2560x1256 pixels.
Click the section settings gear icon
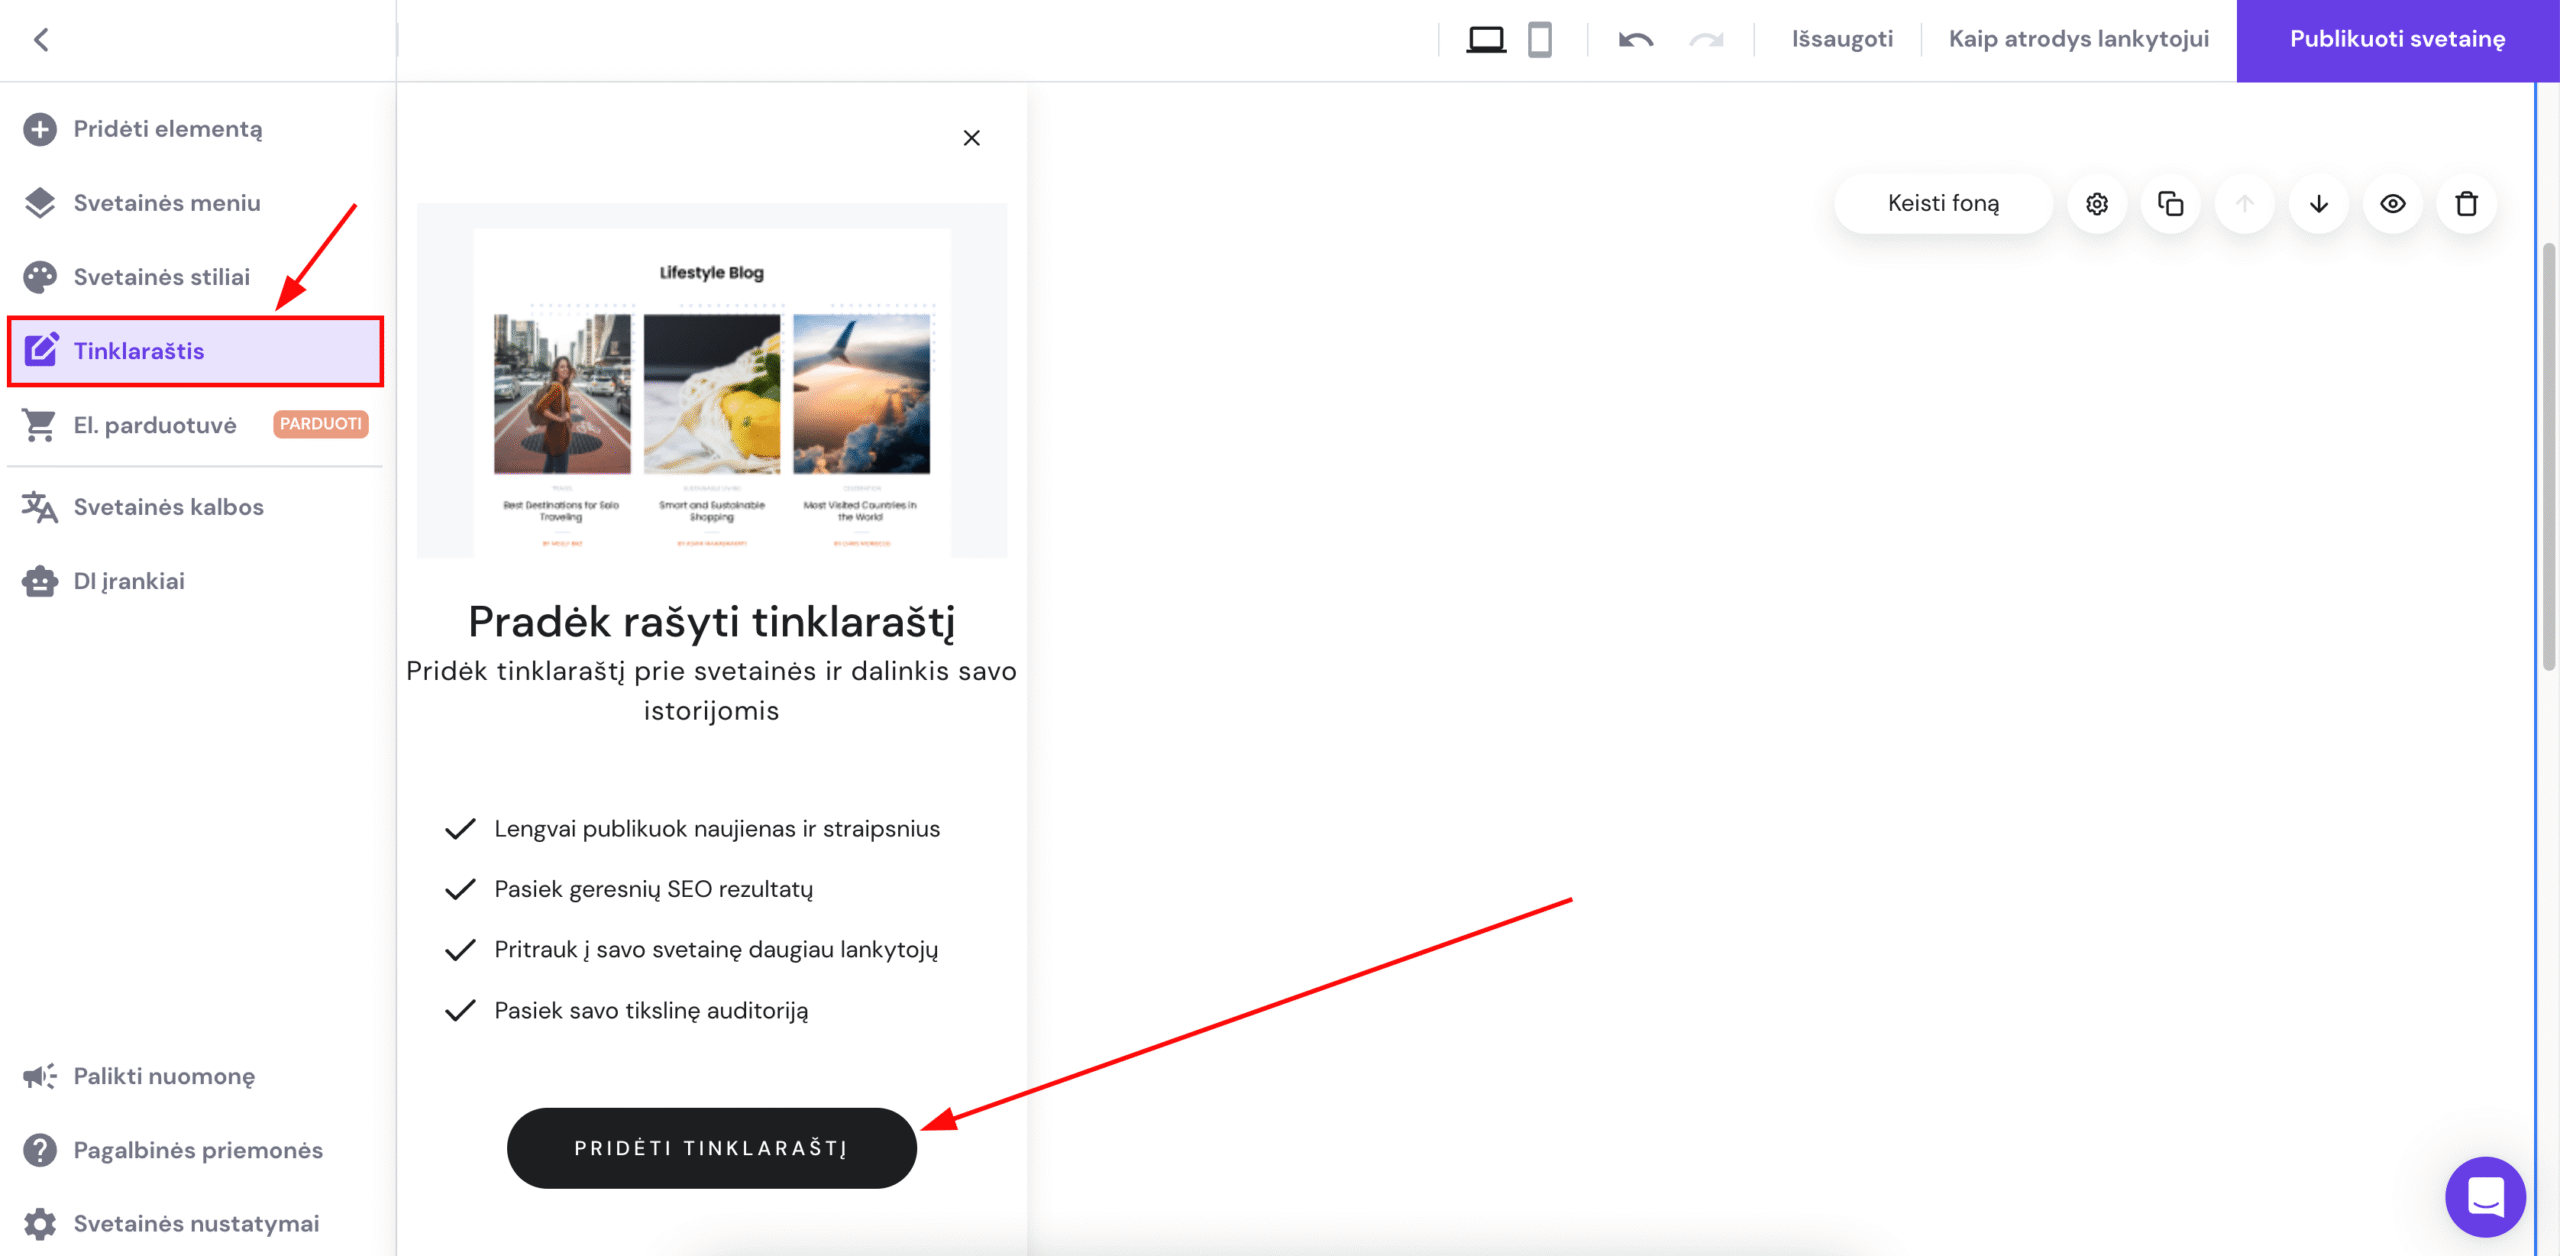(x=2096, y=204)
